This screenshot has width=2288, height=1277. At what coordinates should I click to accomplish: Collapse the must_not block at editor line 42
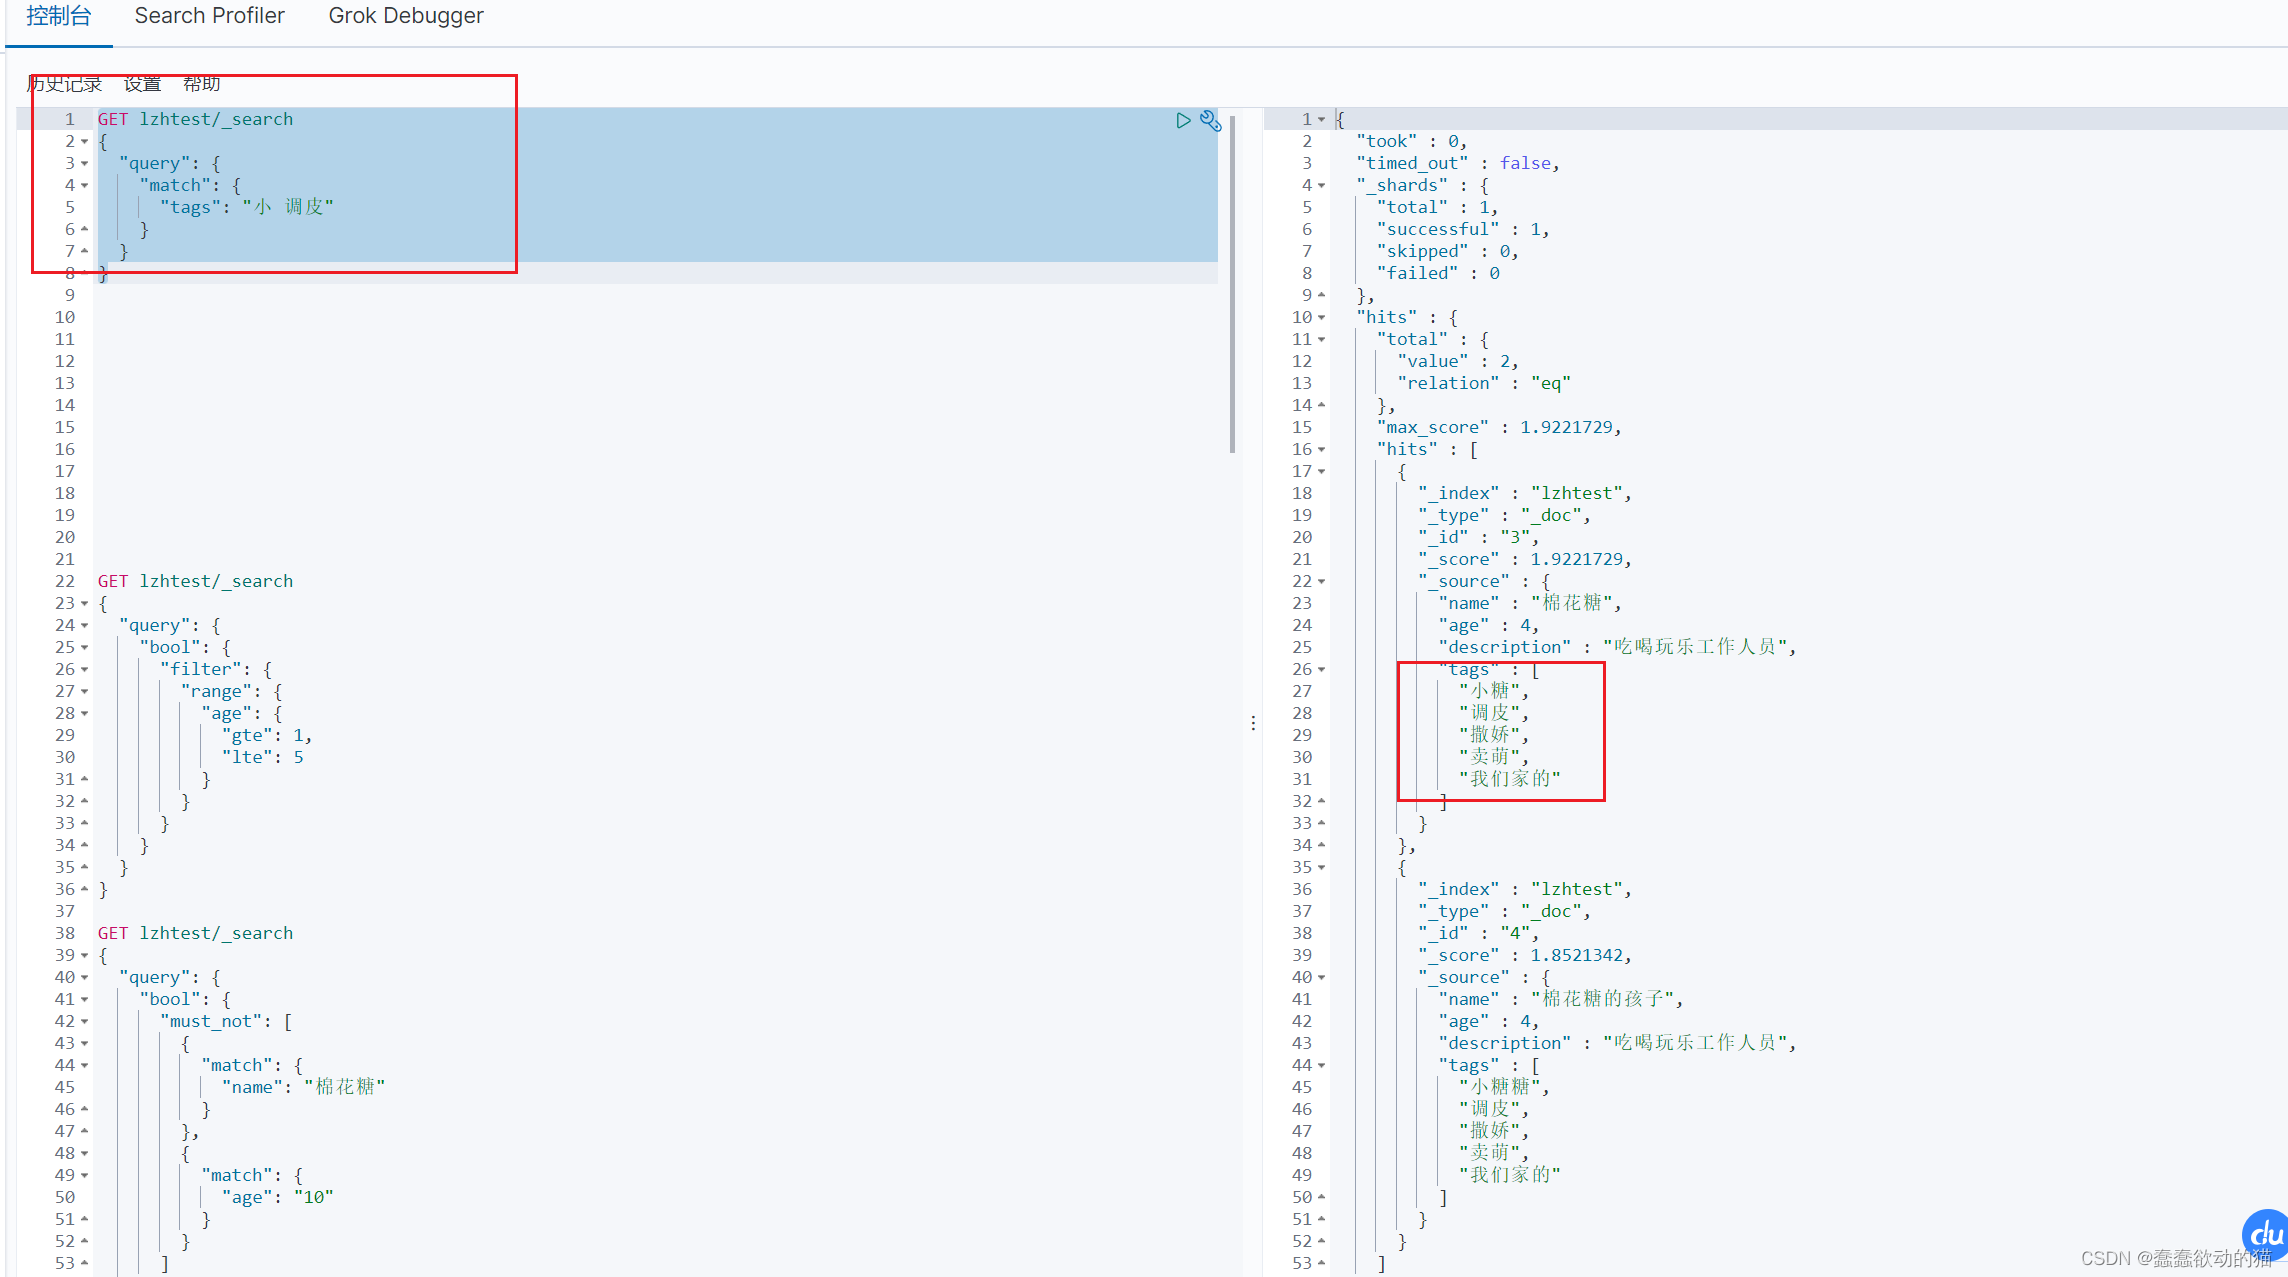(85, 1022)
